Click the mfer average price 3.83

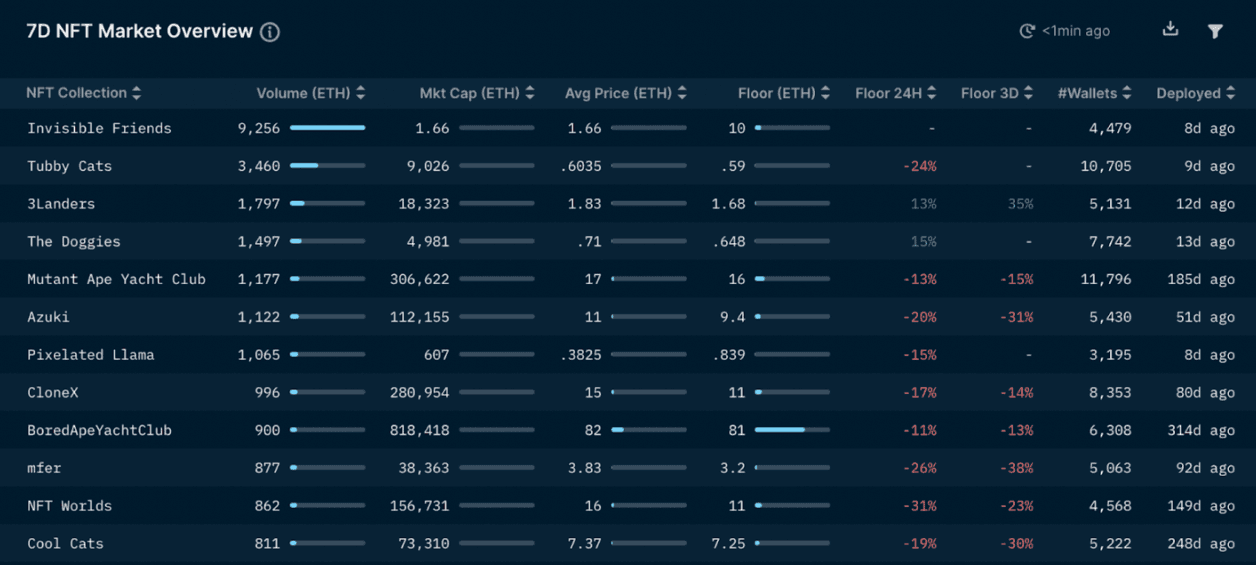coord(584,468)
